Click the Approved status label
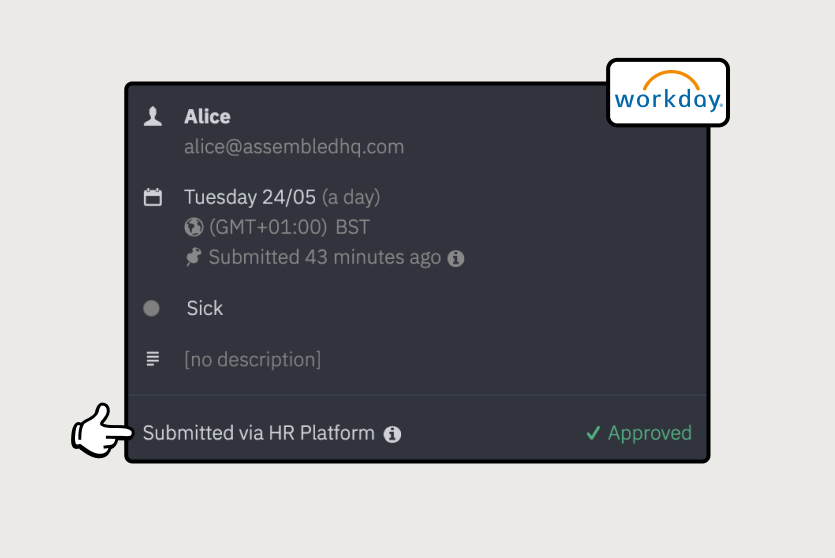Screen dimensions: 835x558 tap(649, 433)
